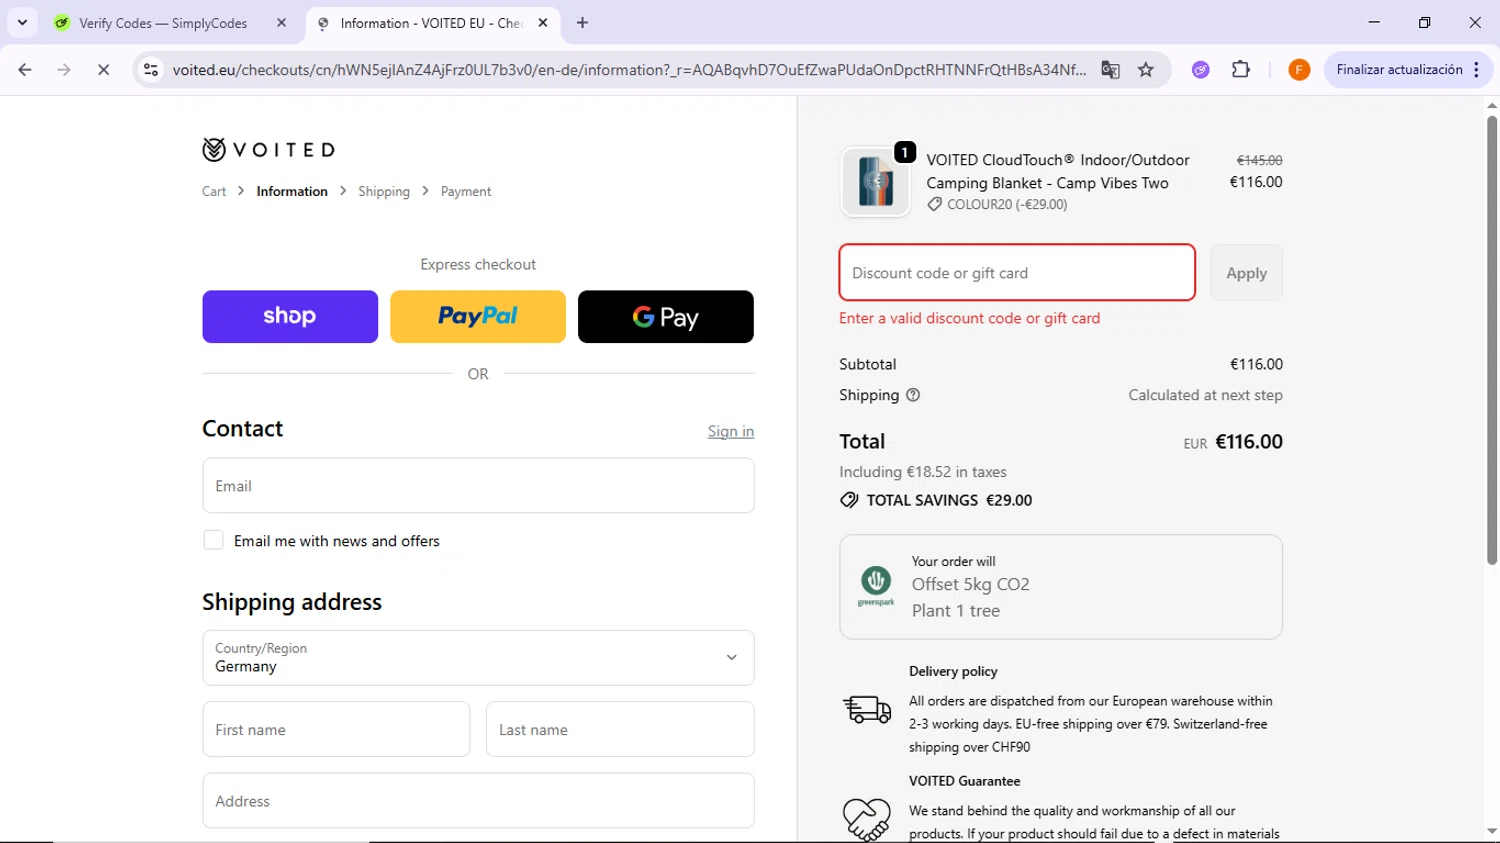Viewport: 1500px width, 843px height.
Task: Click the VOITED Guarantee handshake heart icon
Action: pos(867,820)
